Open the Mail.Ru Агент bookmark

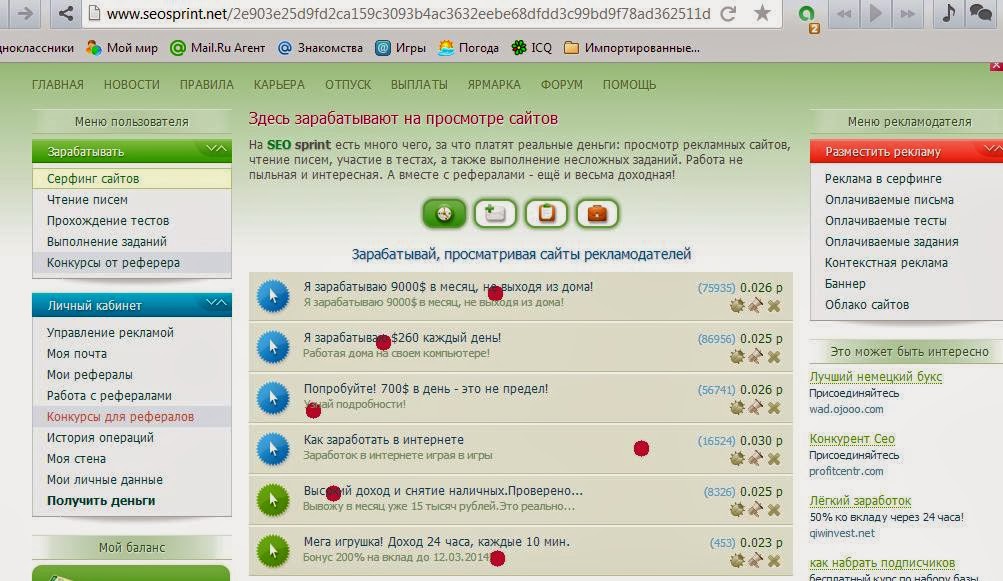217,48
